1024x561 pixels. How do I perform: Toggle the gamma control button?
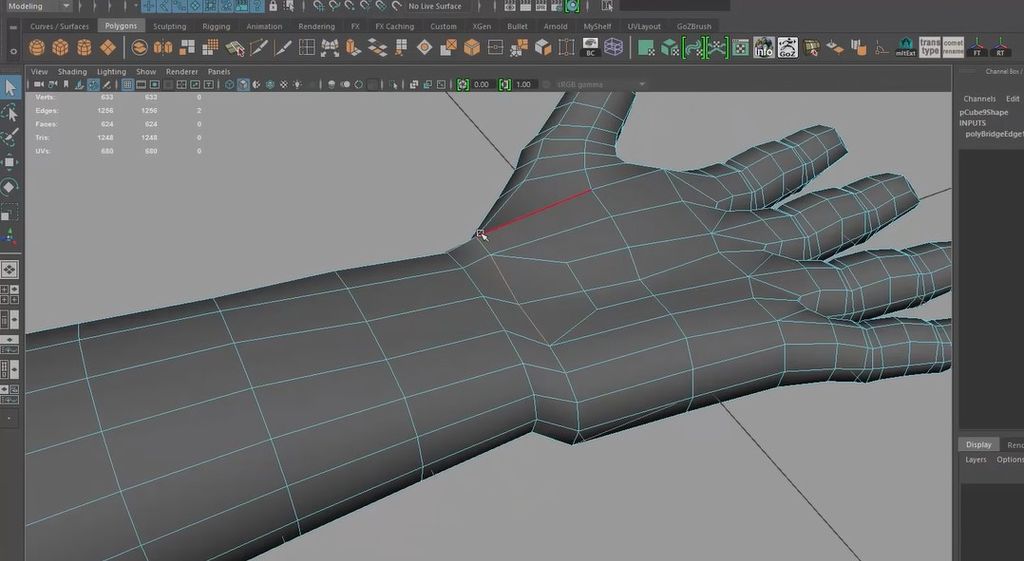505,84
